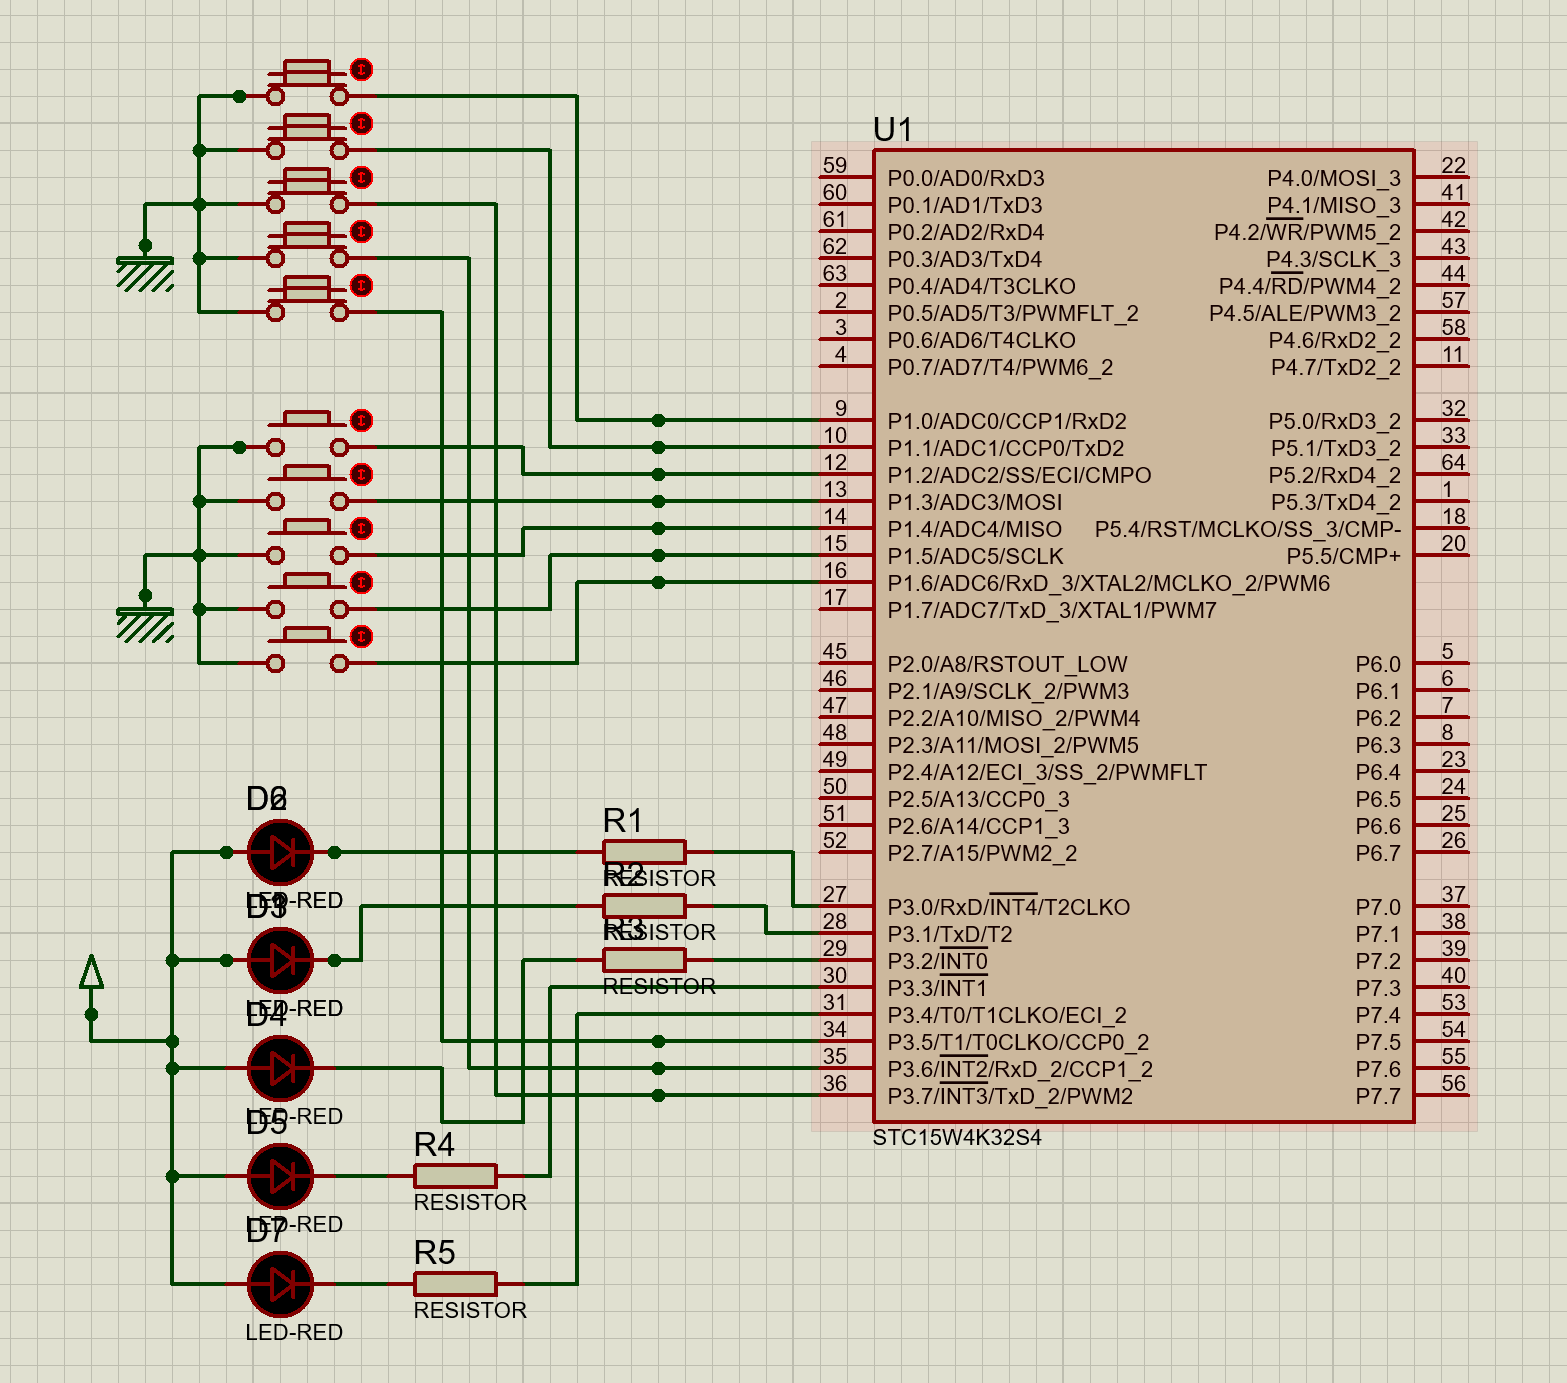Click the R5 reference label
This screenshot has height=1383, width=1567.
click(434, 1252)
